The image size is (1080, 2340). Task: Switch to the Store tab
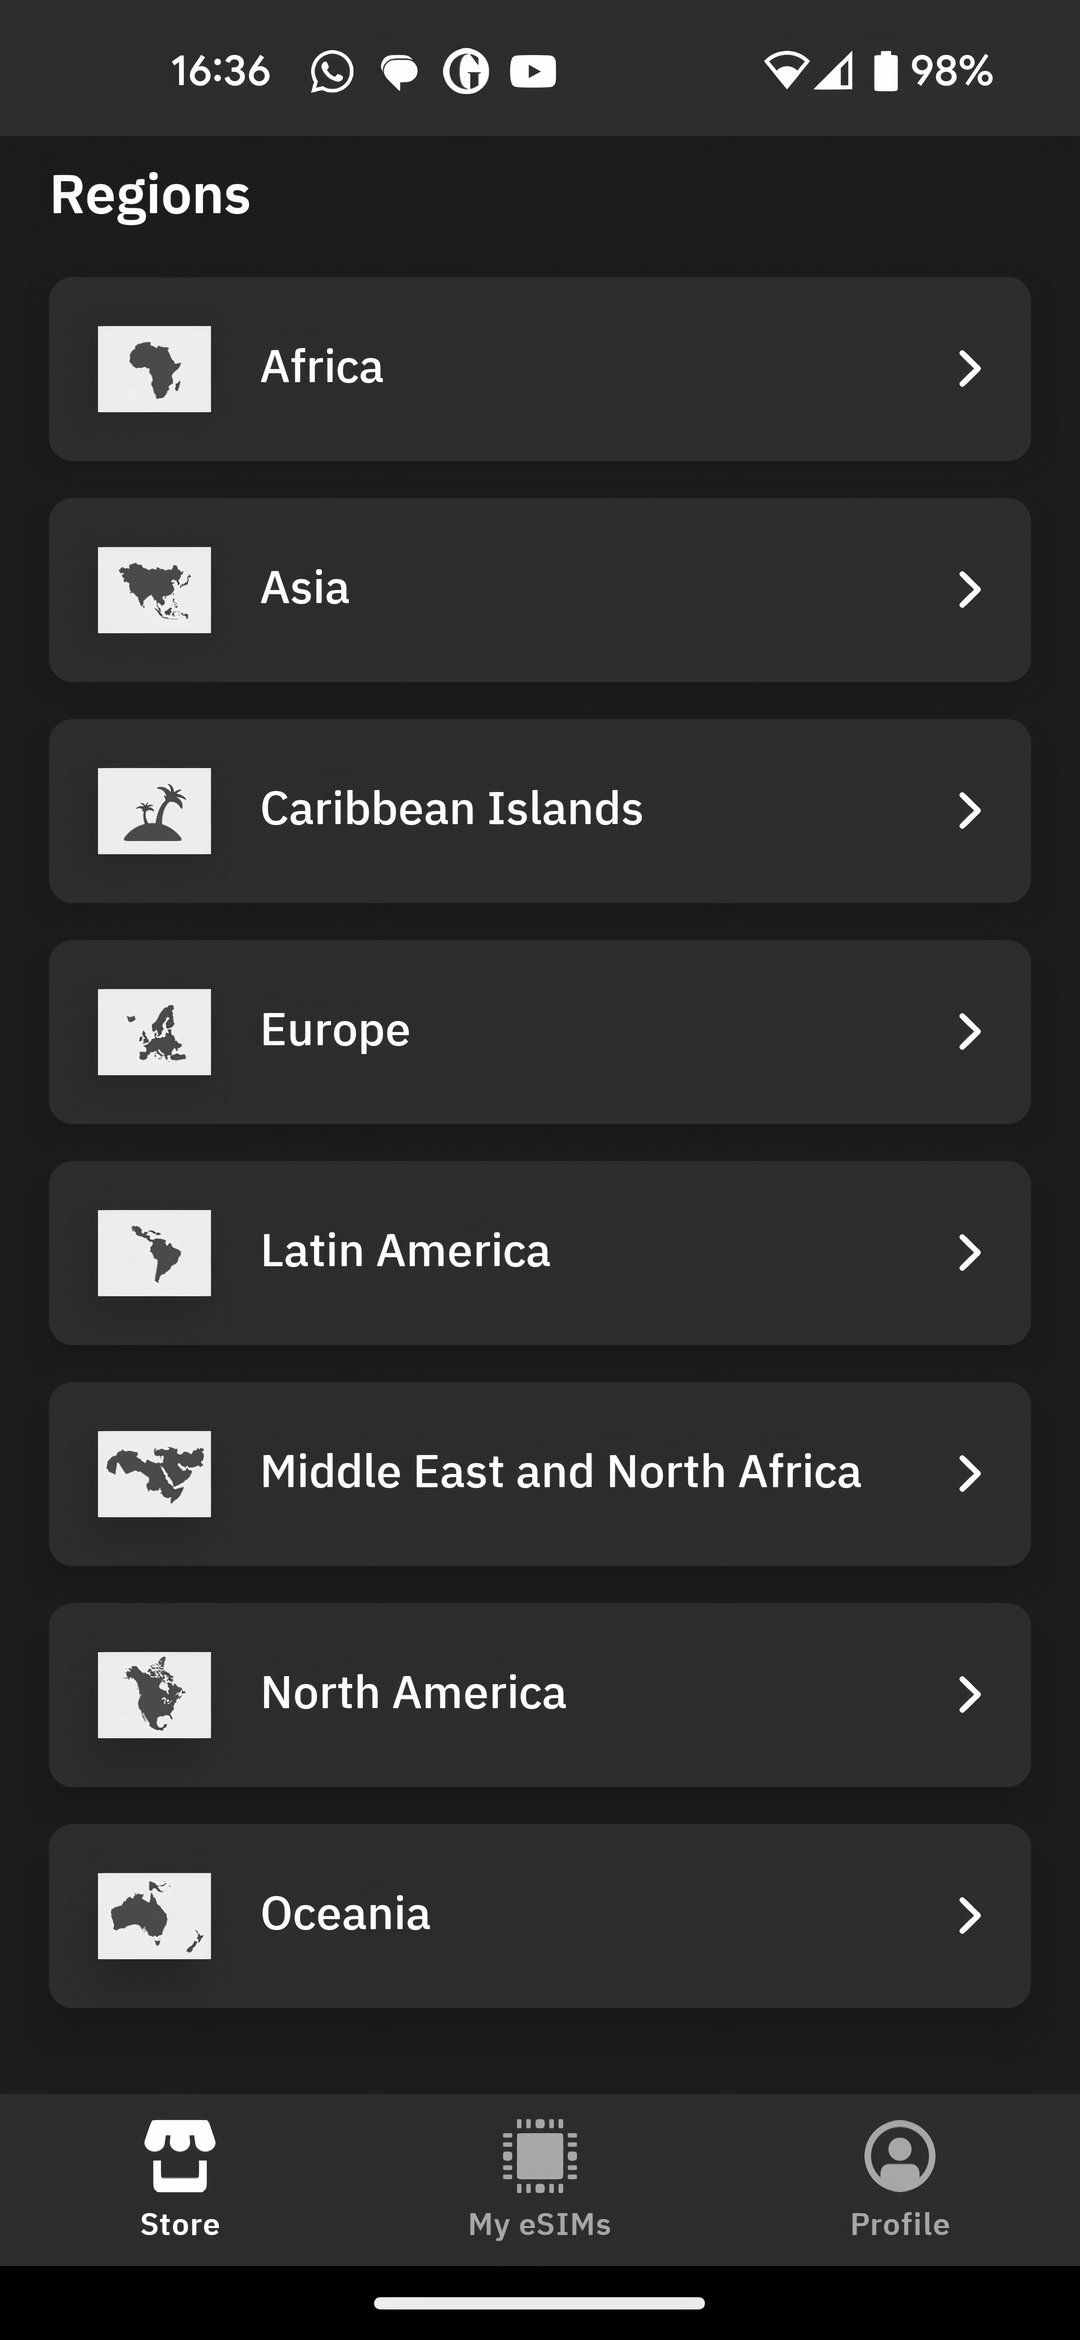[x=180, y=2179]
